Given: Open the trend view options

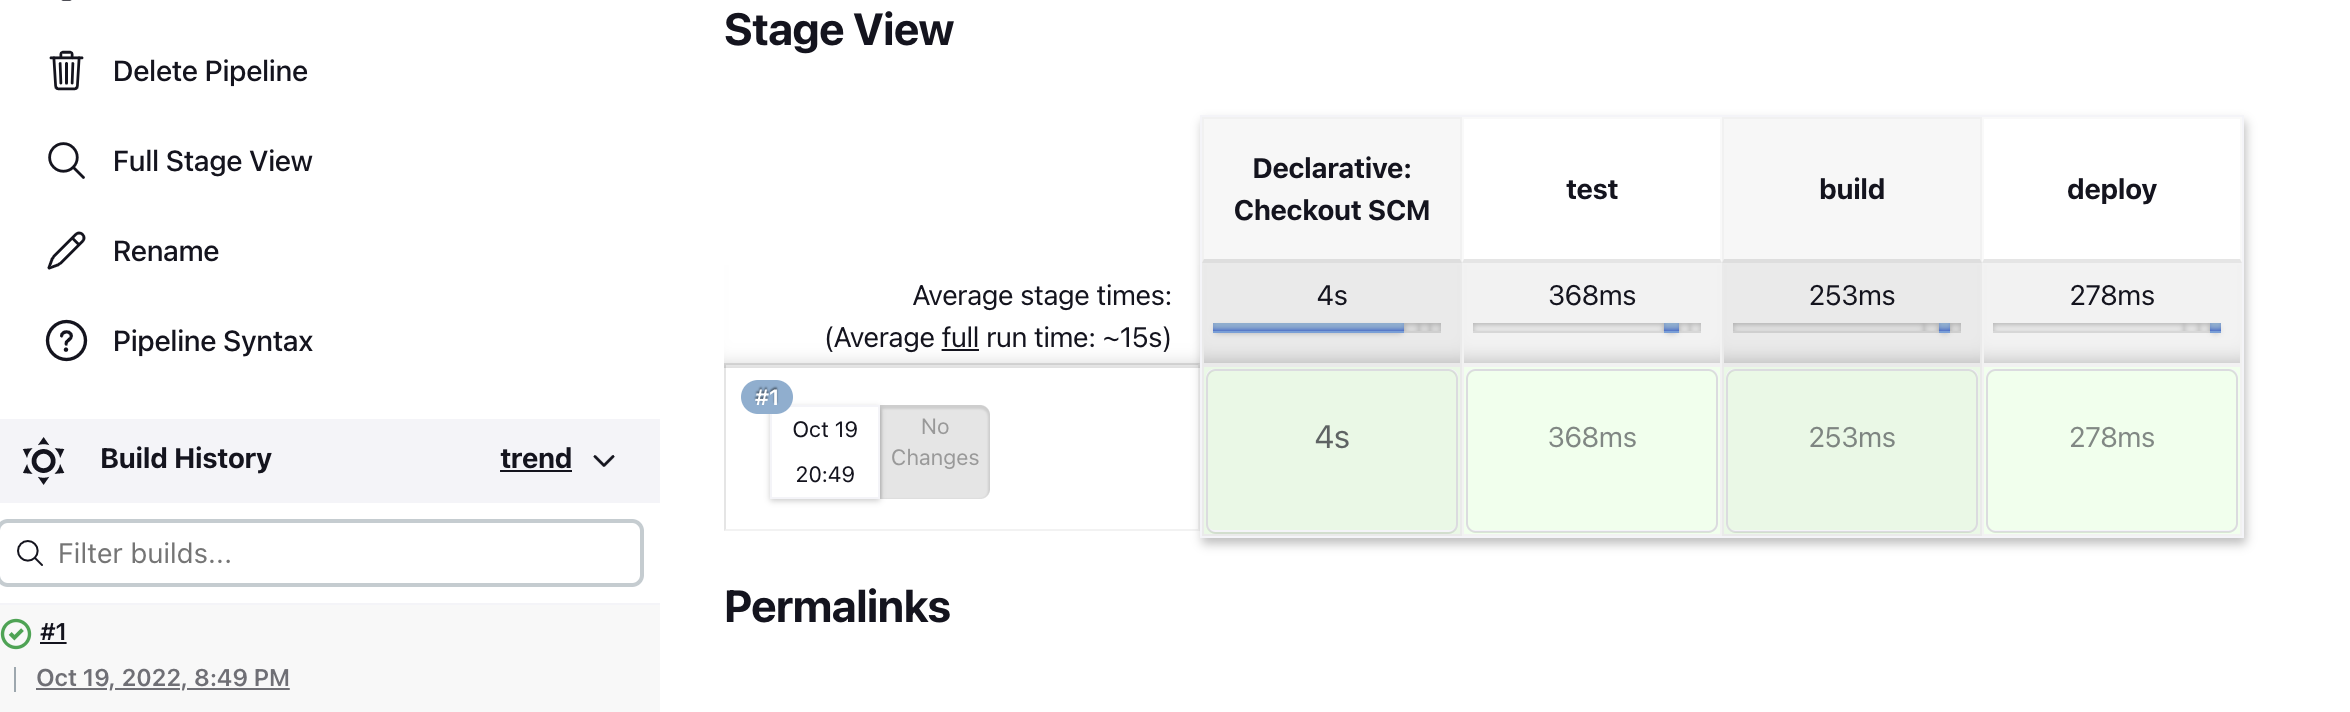Looking at the screenshot, I should pos(536,459).
